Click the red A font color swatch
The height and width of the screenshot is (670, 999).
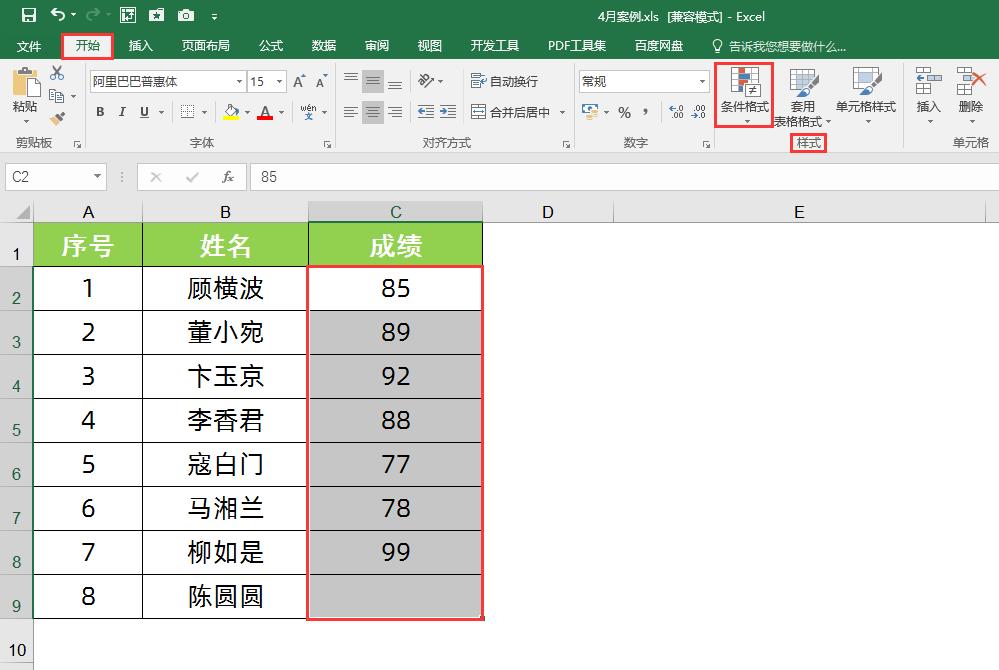[x=265, y=112]
